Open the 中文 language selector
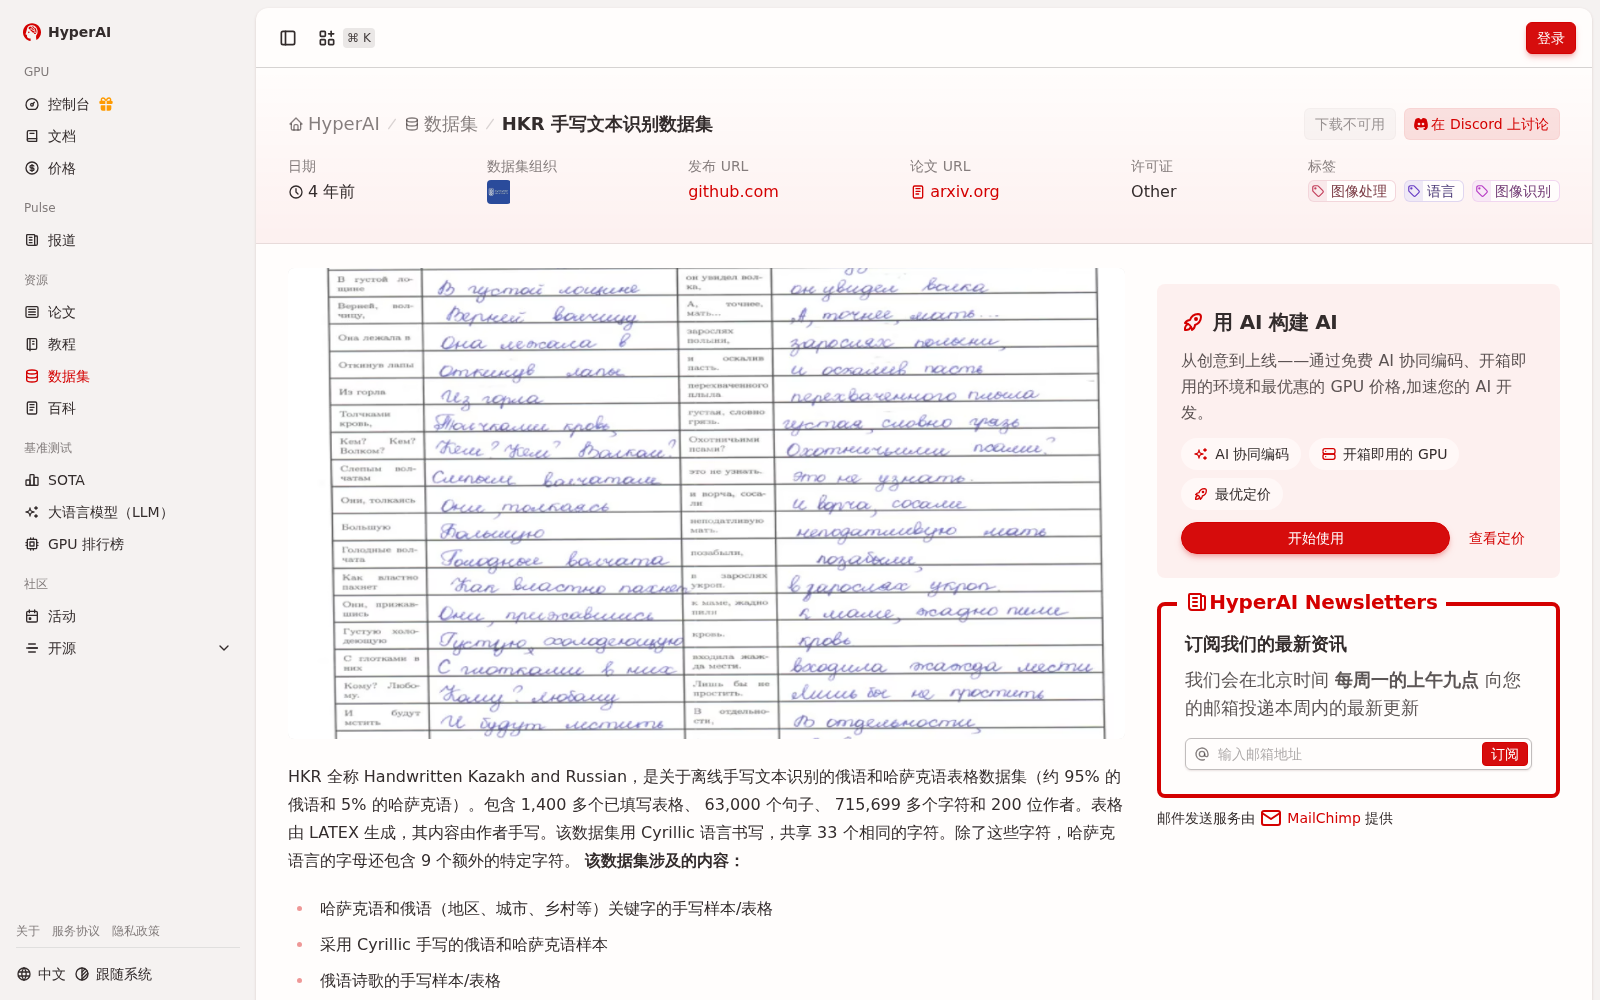 point(41,974)
